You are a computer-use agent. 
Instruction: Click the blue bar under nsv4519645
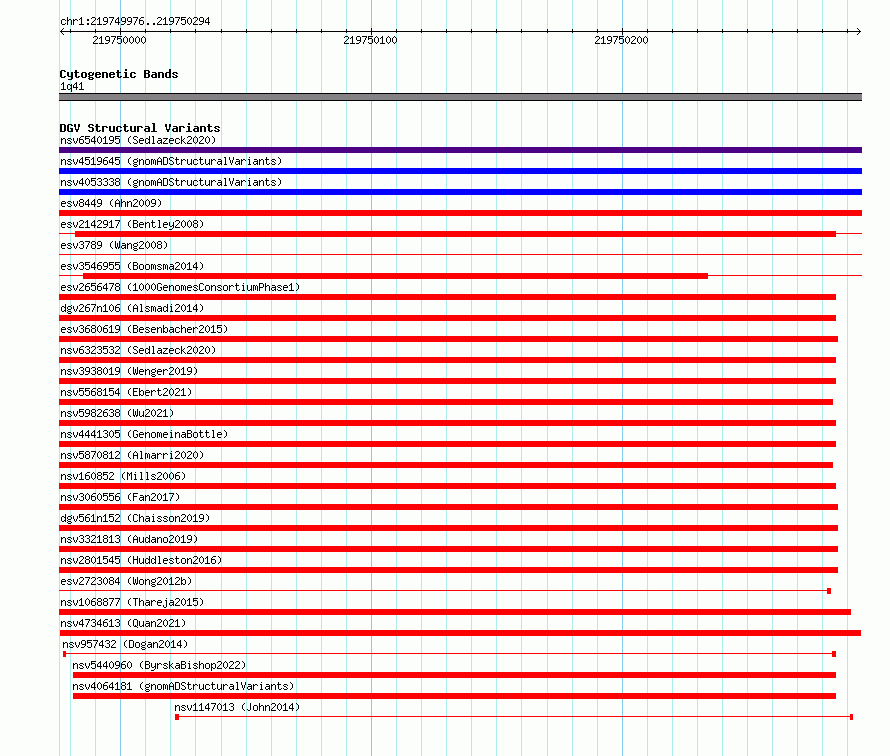pyautogui.click(x=460, y=171)
